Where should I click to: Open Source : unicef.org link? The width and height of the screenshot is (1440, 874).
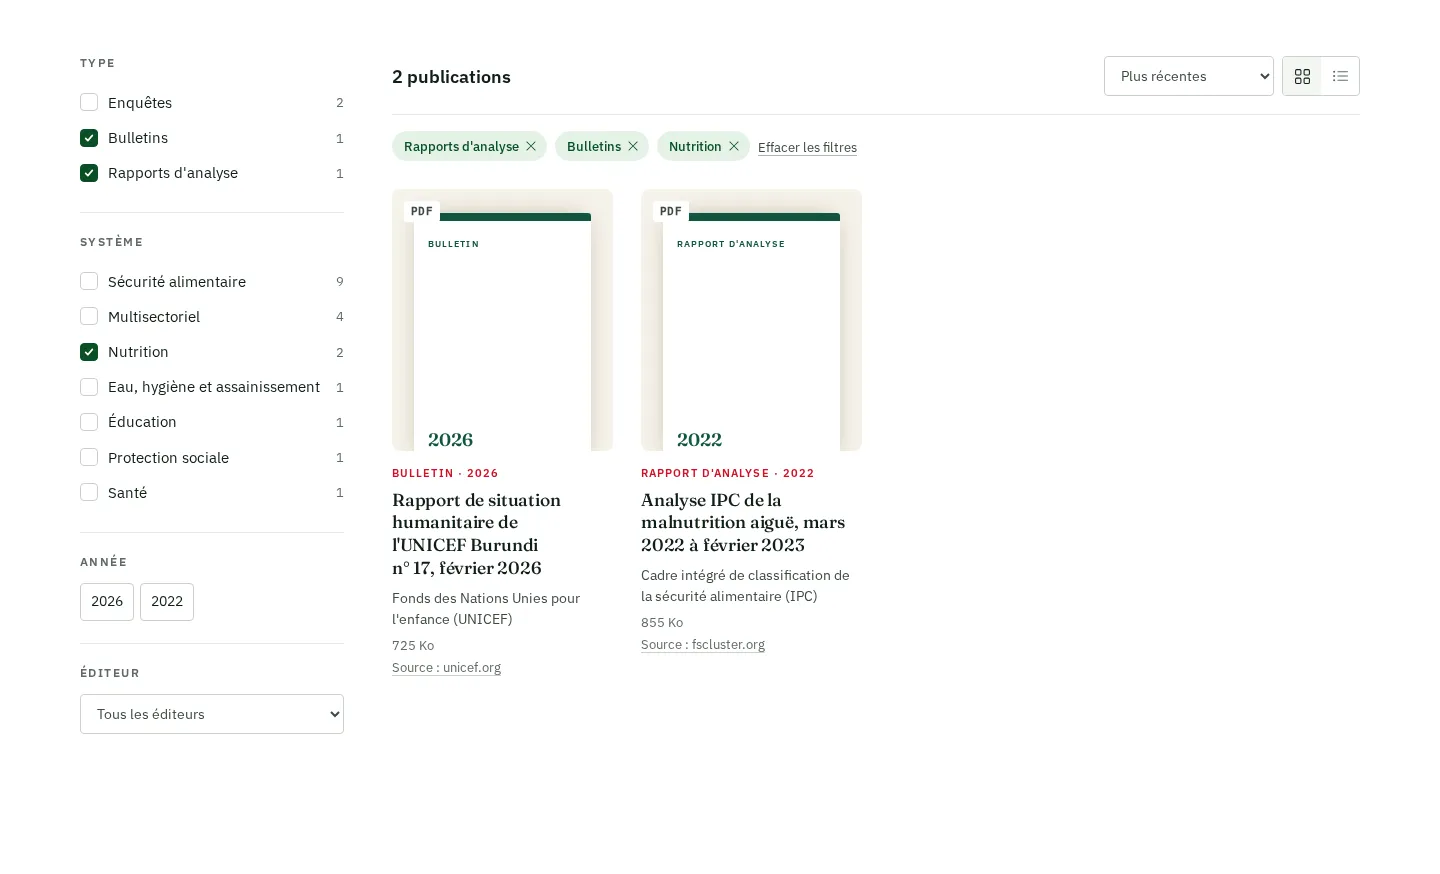[x=446, y=668]
